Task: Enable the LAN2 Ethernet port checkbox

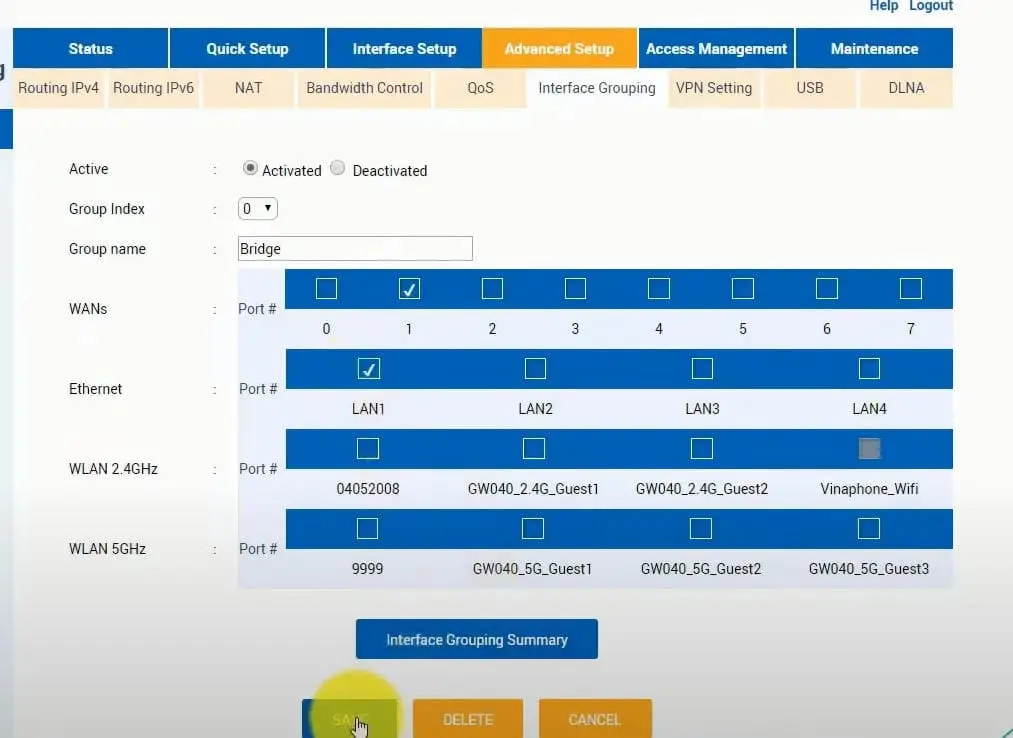Action: pyautogui.click(x=535, y=368)
